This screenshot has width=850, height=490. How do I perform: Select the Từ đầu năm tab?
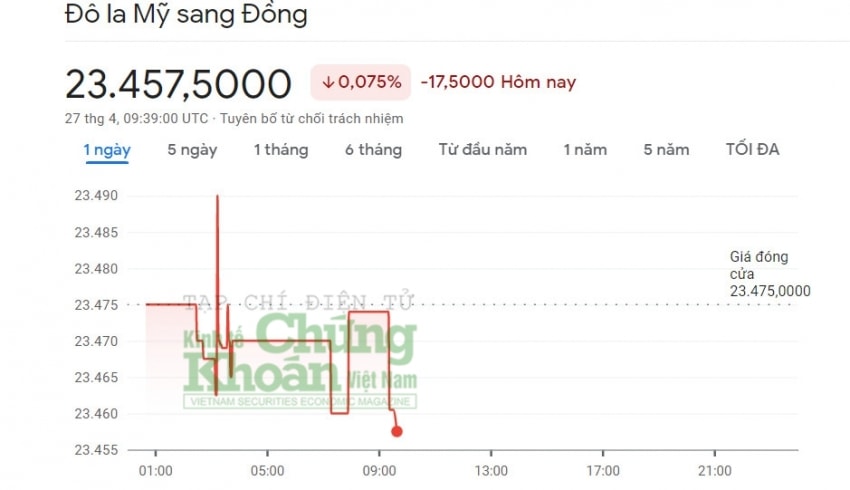click(482, 150)
